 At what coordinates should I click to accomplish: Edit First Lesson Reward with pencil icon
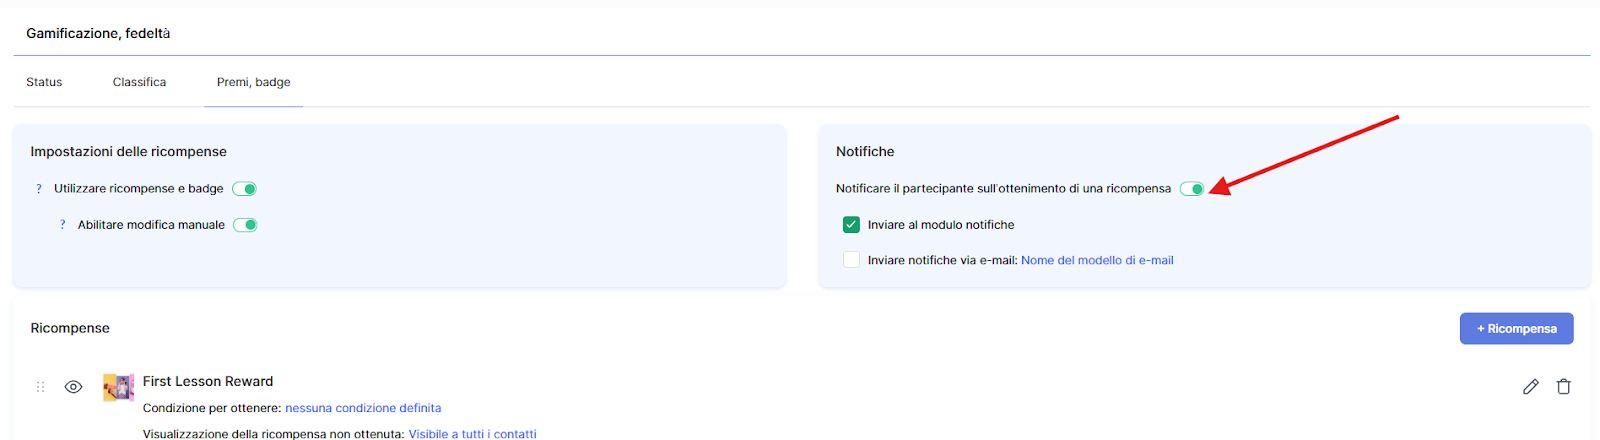(1530, 387)
